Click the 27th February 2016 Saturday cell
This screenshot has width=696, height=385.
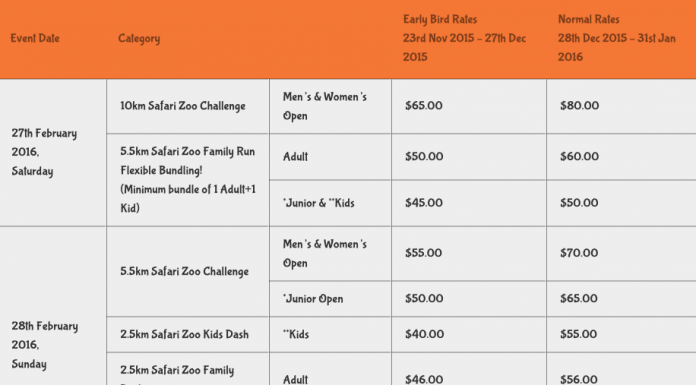53,152
